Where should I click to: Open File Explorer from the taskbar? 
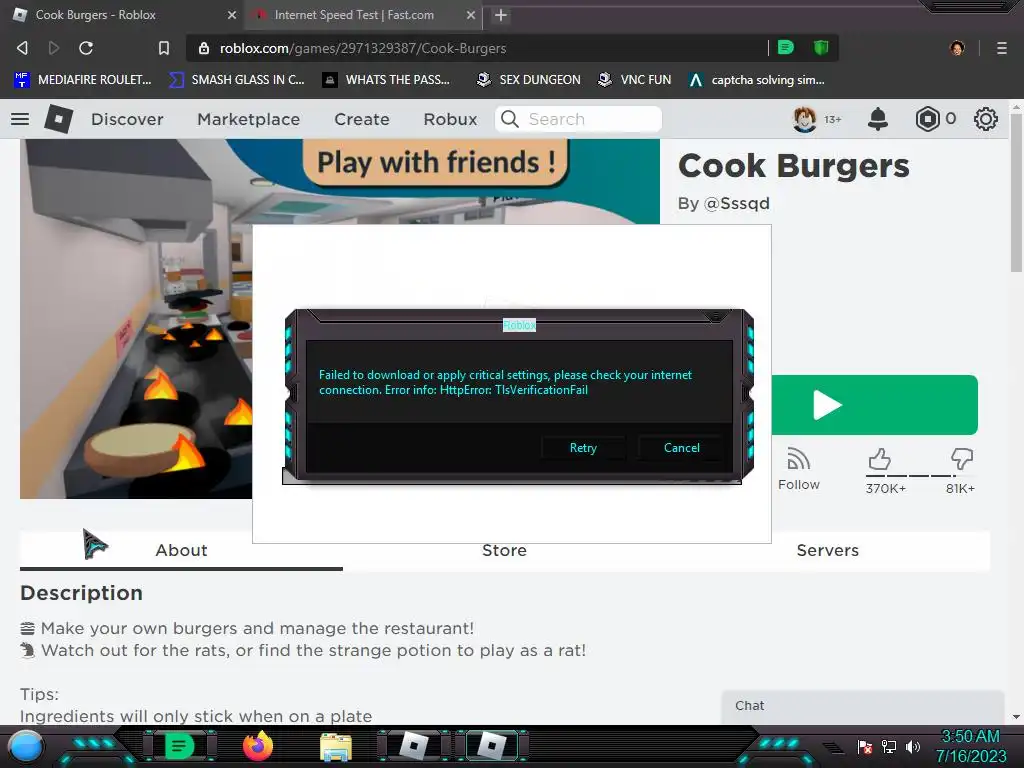(x=336, y=746)
